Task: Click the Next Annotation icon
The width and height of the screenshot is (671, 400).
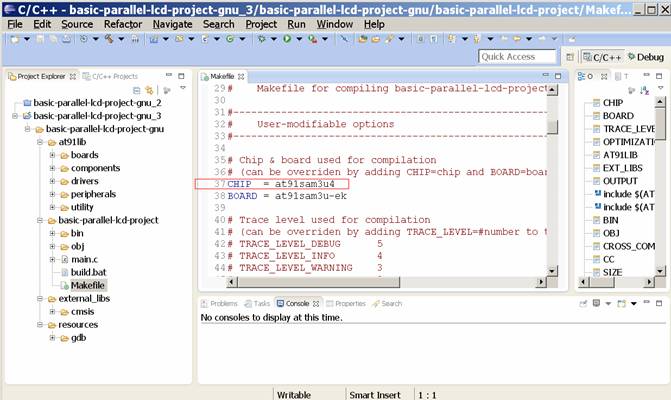Action: pos(452,39)
